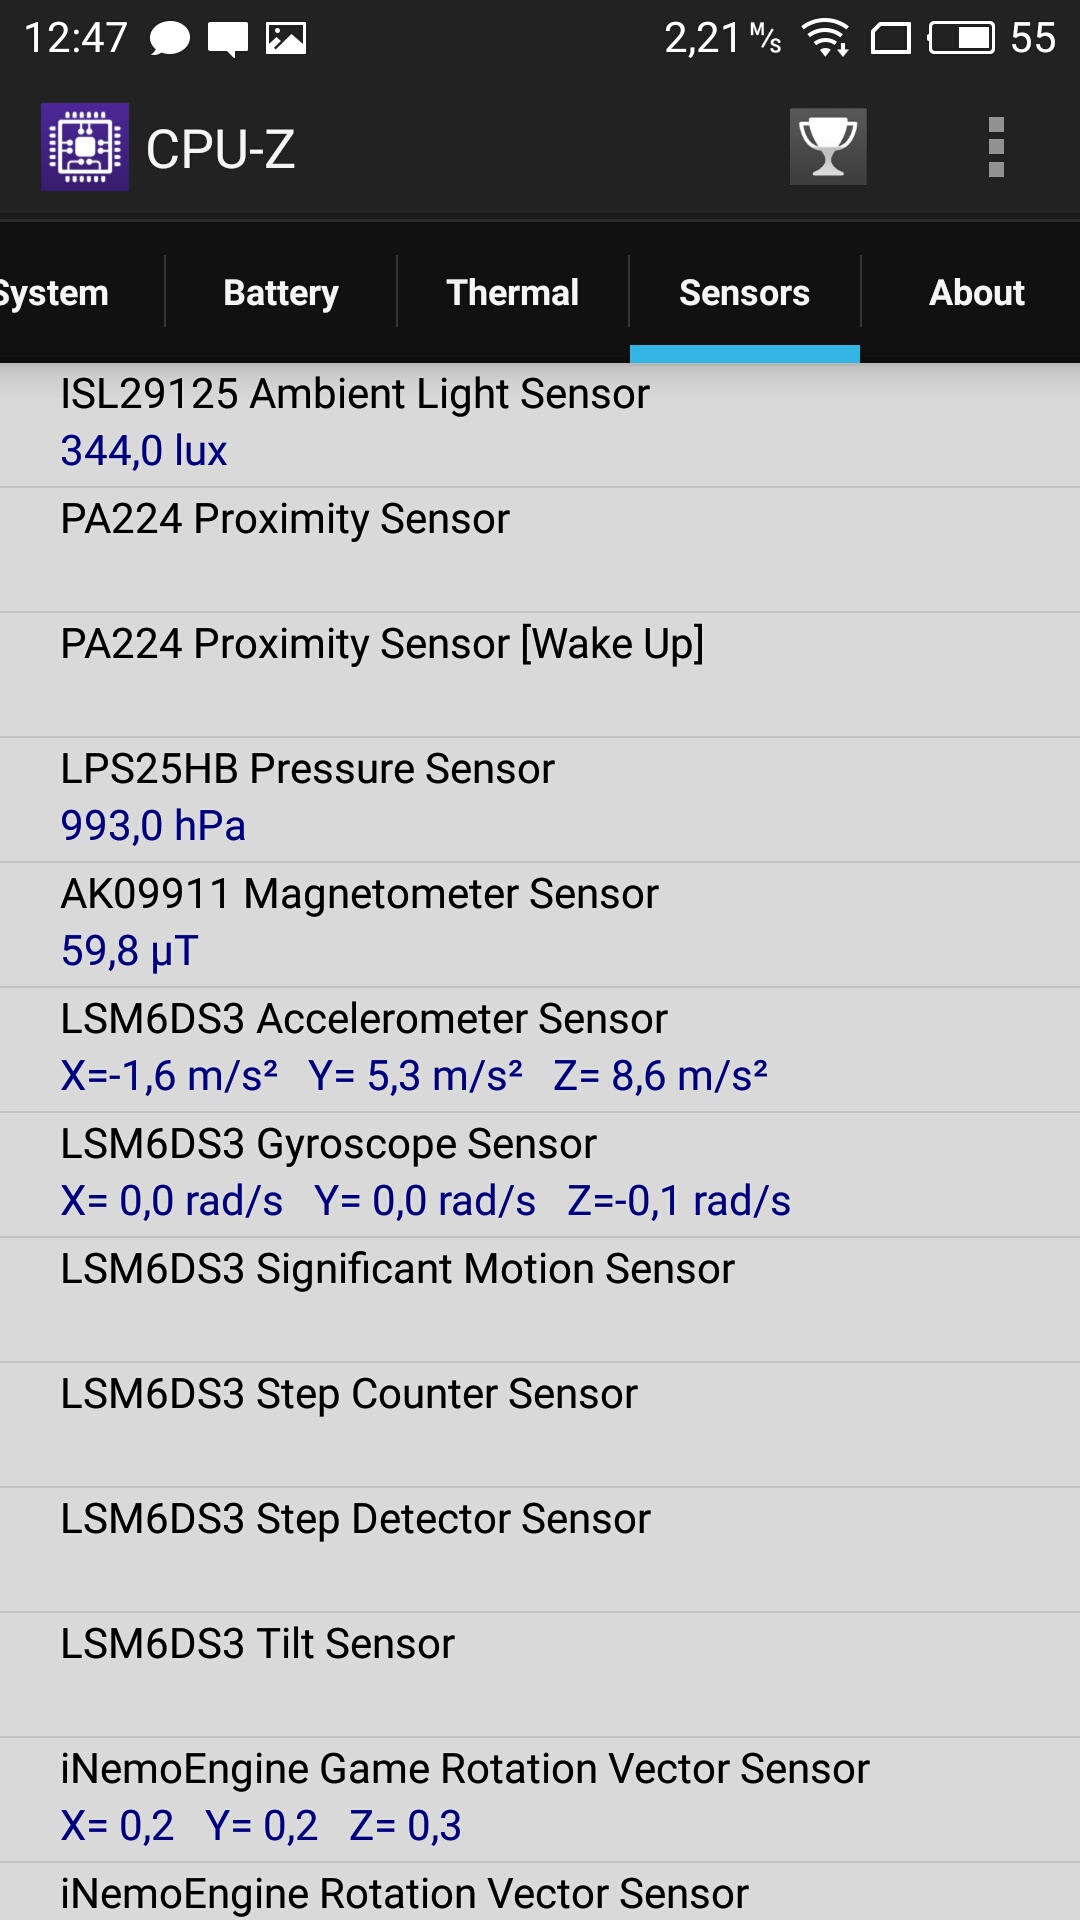This screenshot has height=1920, width=1080.
Task: Switch to the Thermal tab
Action: coord(513,292)
